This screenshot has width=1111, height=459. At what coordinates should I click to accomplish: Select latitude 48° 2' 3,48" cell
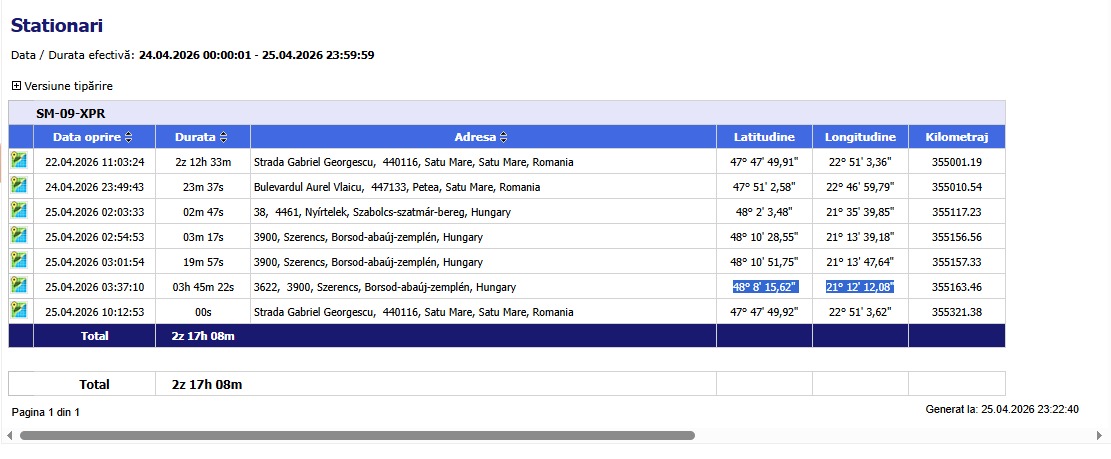tap(765, 212)
